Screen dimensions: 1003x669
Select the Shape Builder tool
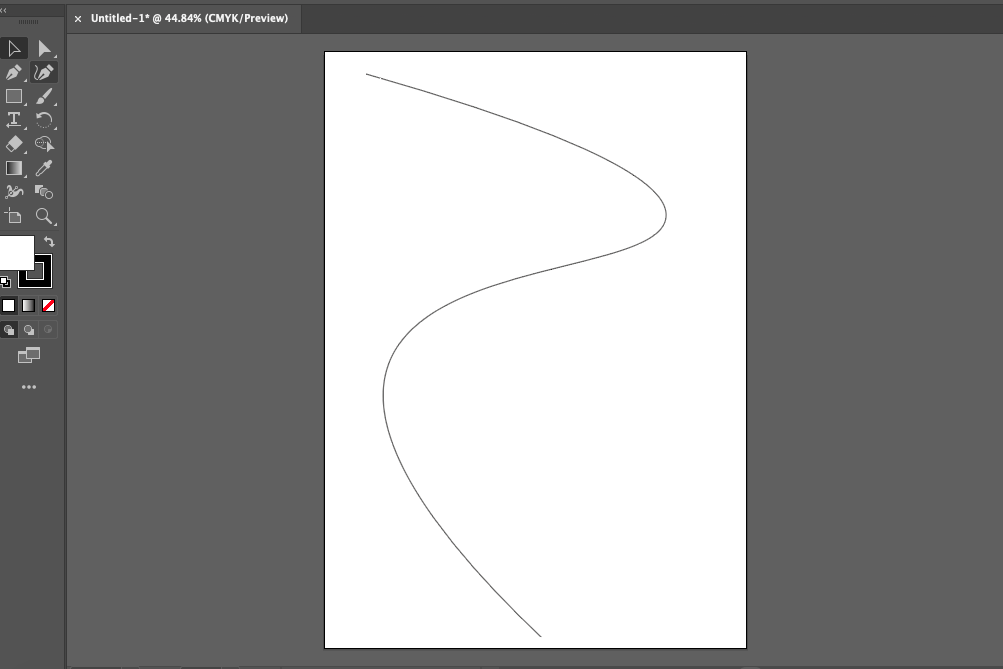click(x=44, y=144)
